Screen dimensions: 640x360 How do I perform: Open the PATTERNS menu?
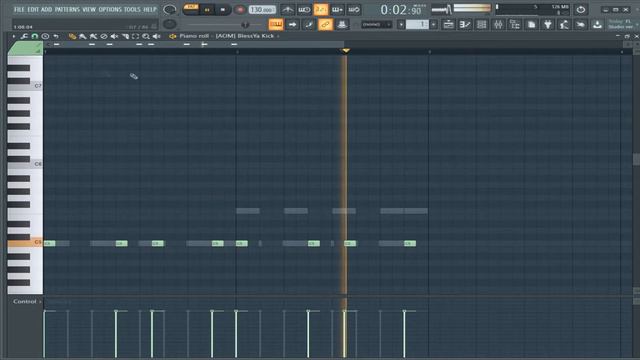[67, 9]
